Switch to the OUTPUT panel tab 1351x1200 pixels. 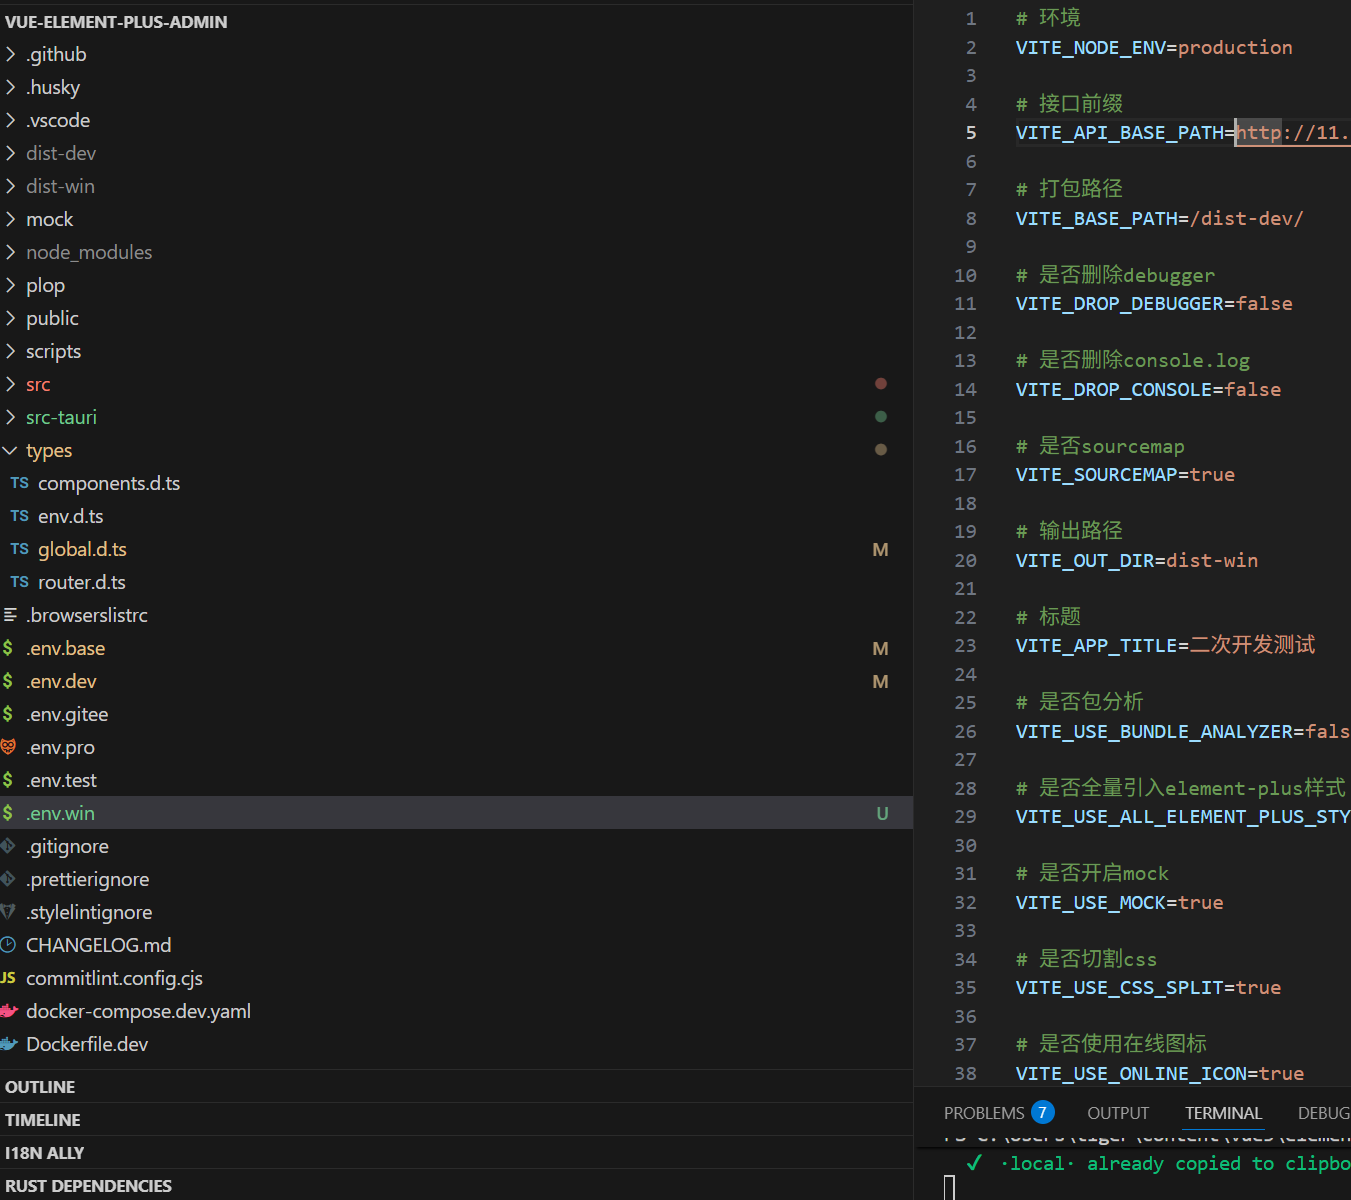[1118, 1113]
